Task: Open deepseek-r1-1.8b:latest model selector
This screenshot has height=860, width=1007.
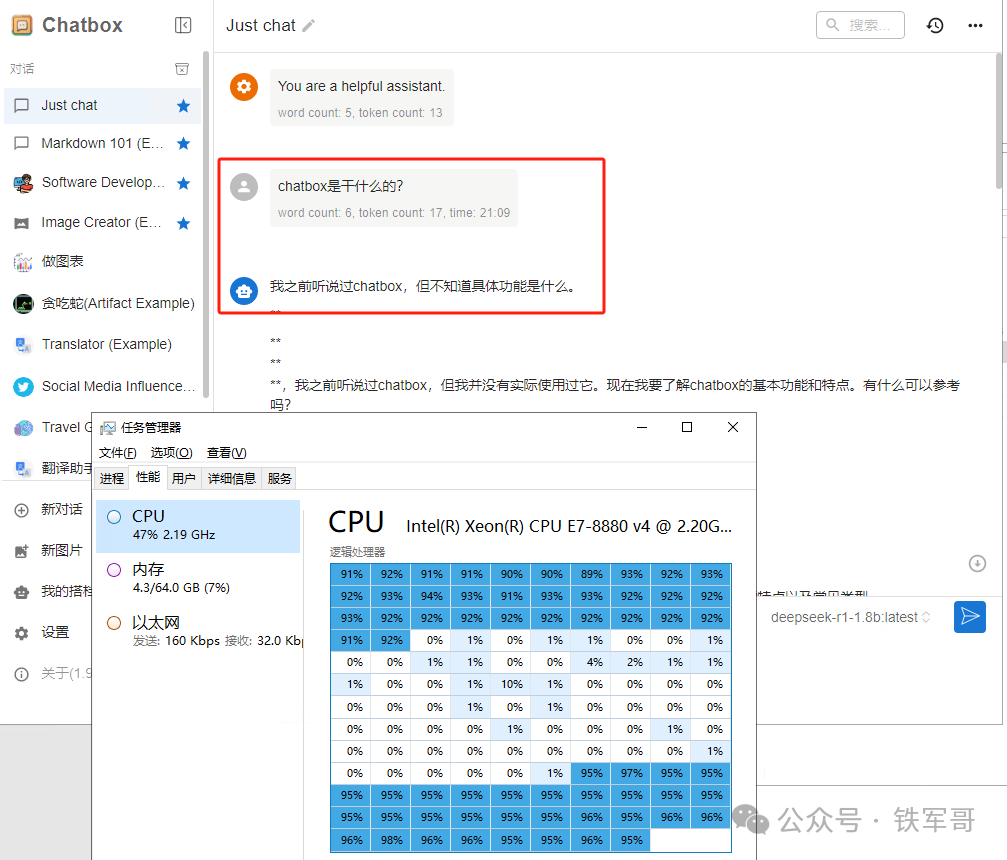Action: pyautogui.click(x=850, y=617)
